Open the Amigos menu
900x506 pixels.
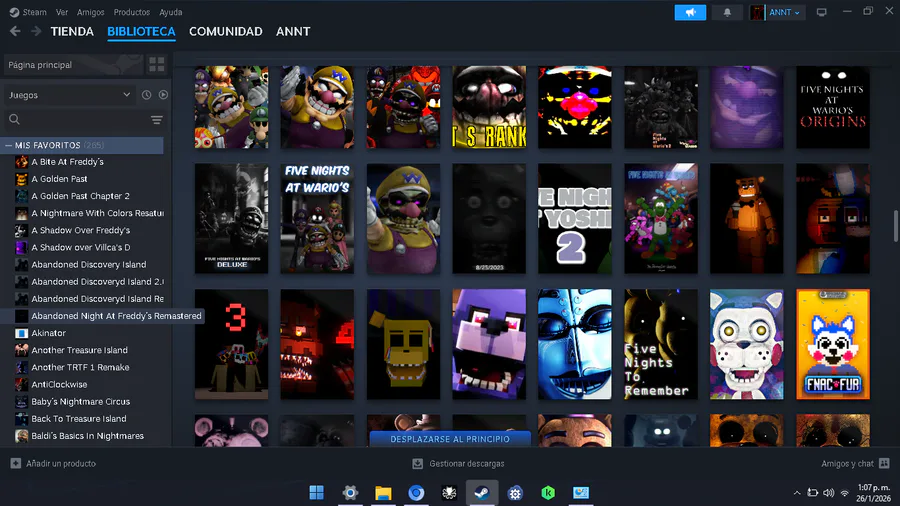(x=91, y=12)
